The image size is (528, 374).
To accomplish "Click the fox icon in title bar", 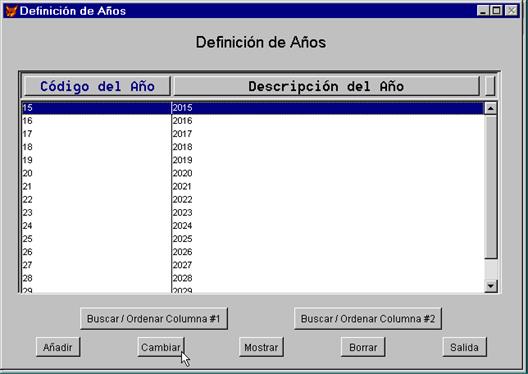I will [11, 11].
